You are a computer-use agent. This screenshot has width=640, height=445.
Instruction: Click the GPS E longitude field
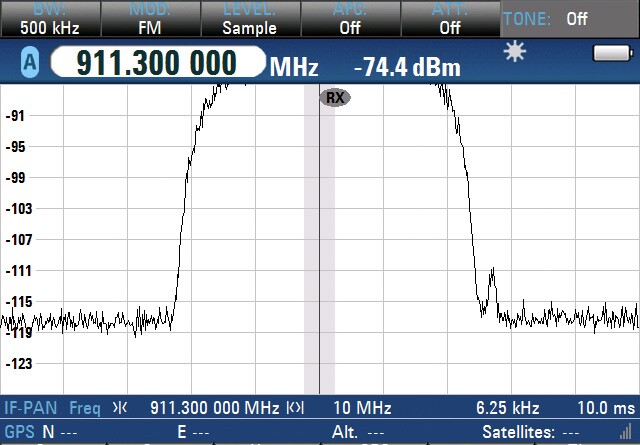[193, 432]
